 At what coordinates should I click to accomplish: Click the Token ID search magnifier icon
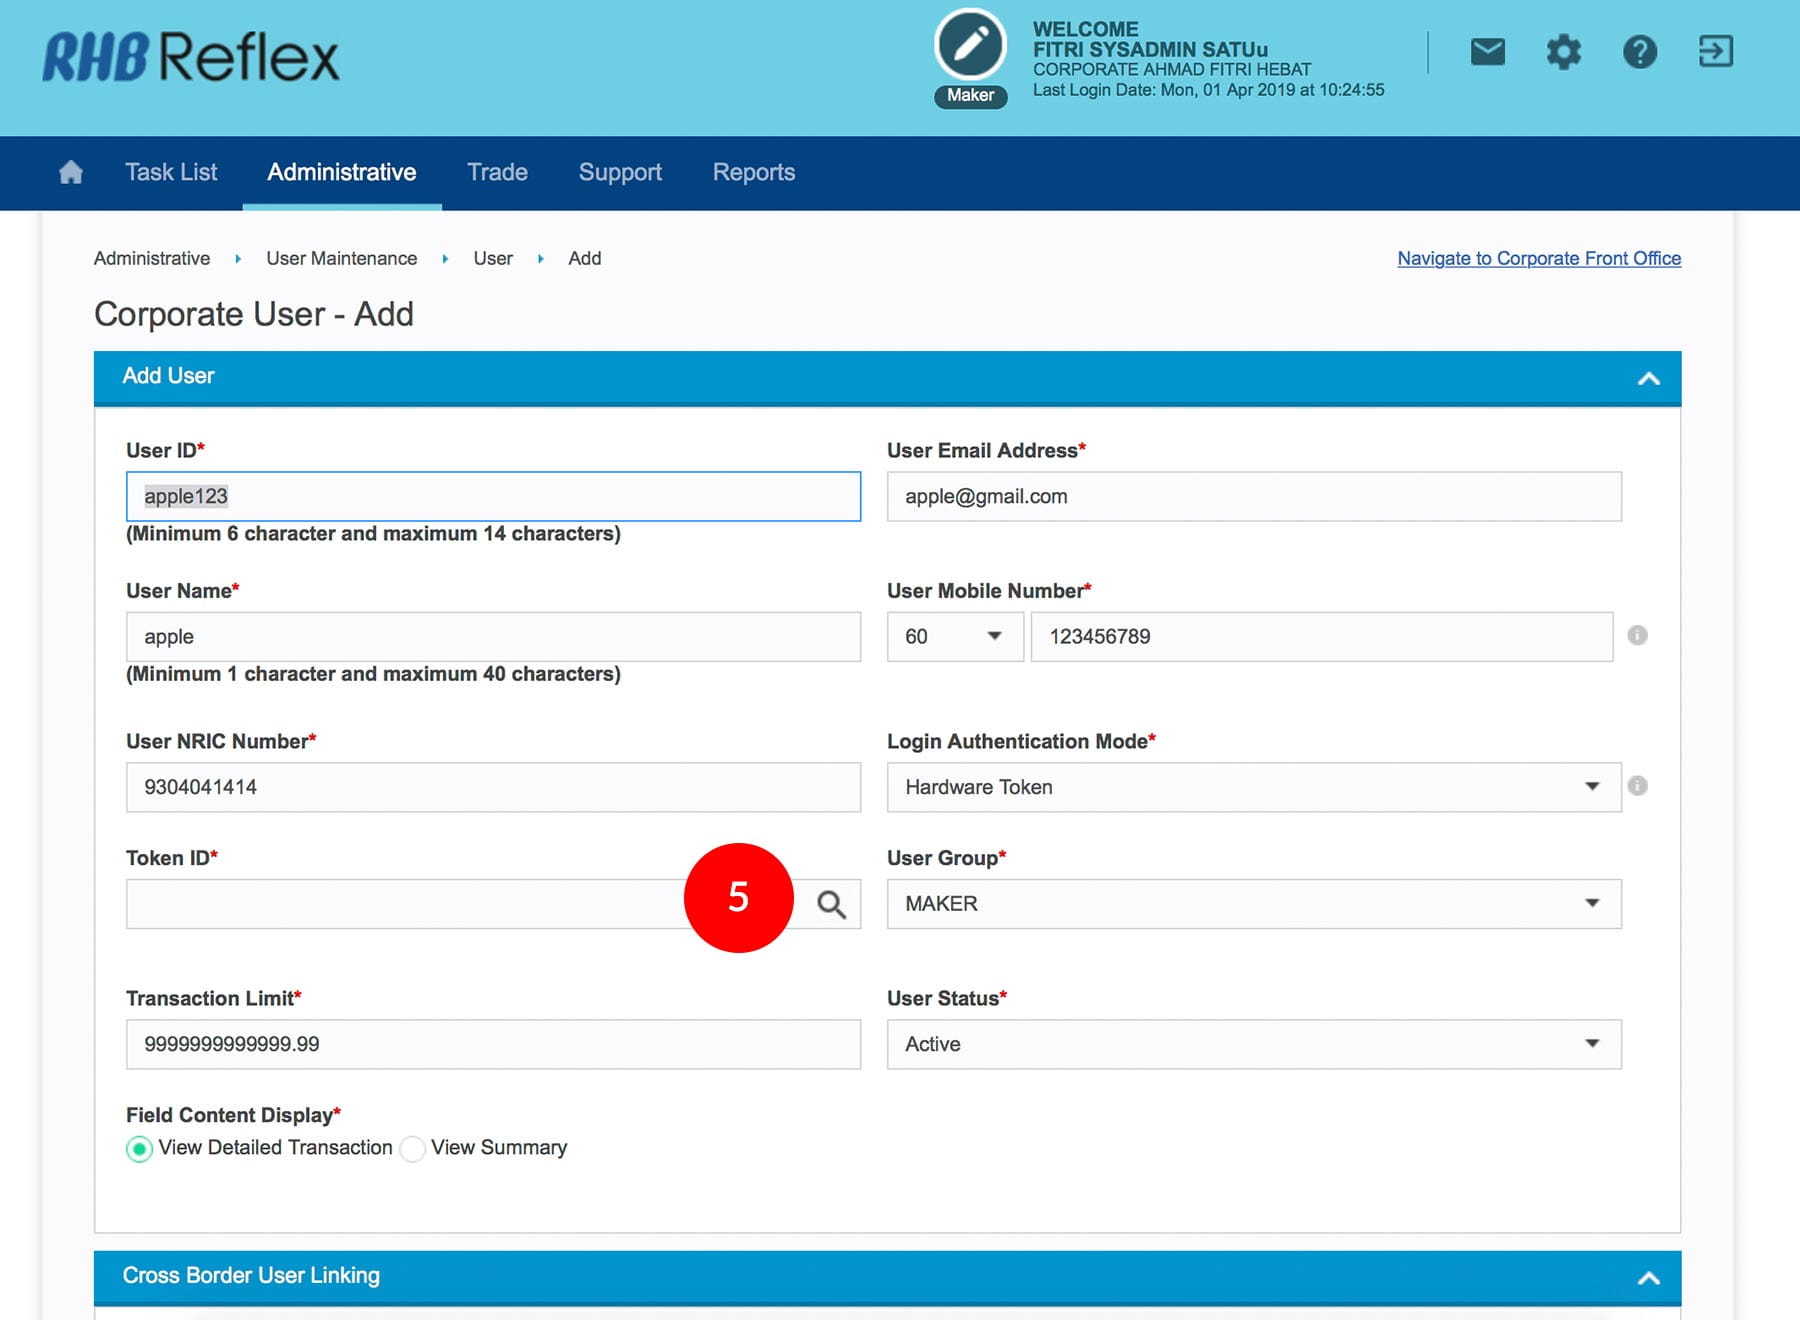831,904
